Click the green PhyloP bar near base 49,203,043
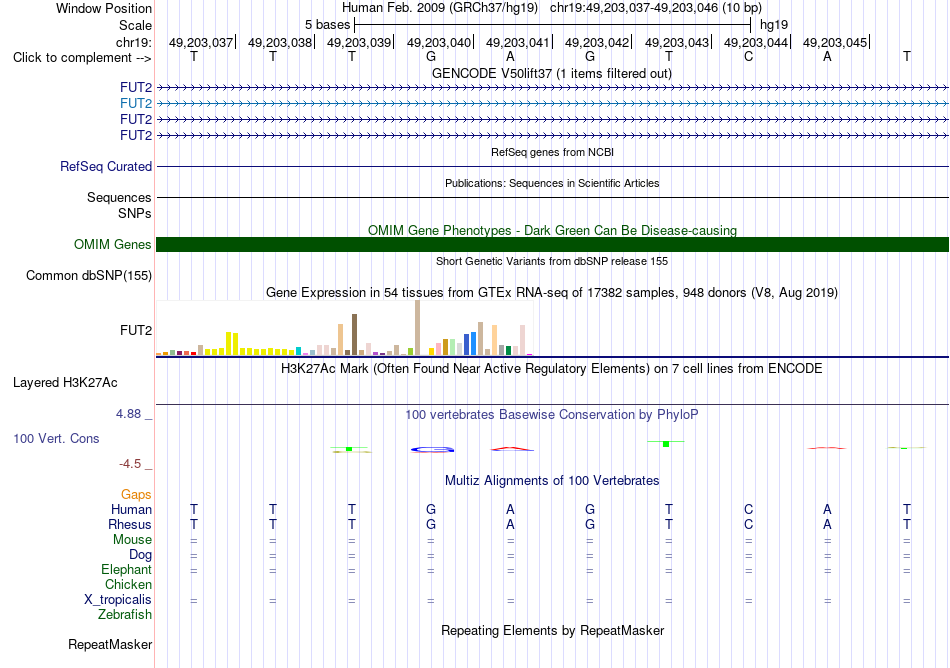The image size is (950, 668). click(x=666, y=444)
